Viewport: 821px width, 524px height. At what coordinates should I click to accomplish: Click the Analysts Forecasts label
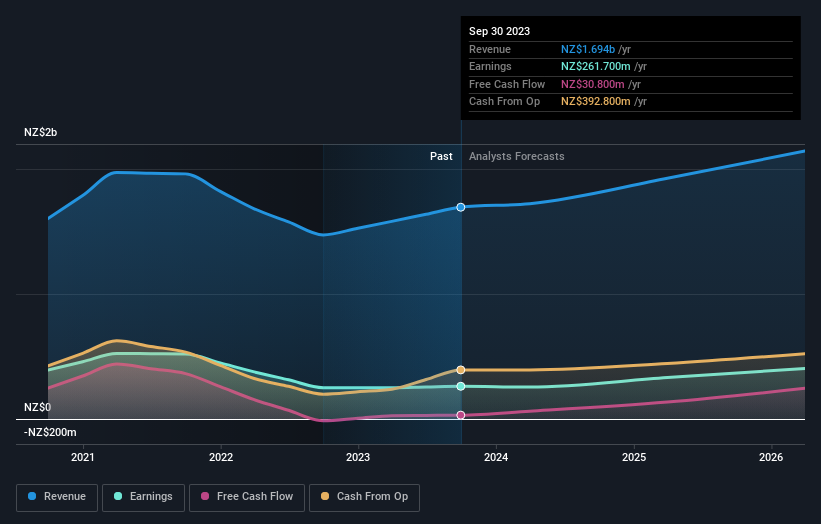(517, 157)
